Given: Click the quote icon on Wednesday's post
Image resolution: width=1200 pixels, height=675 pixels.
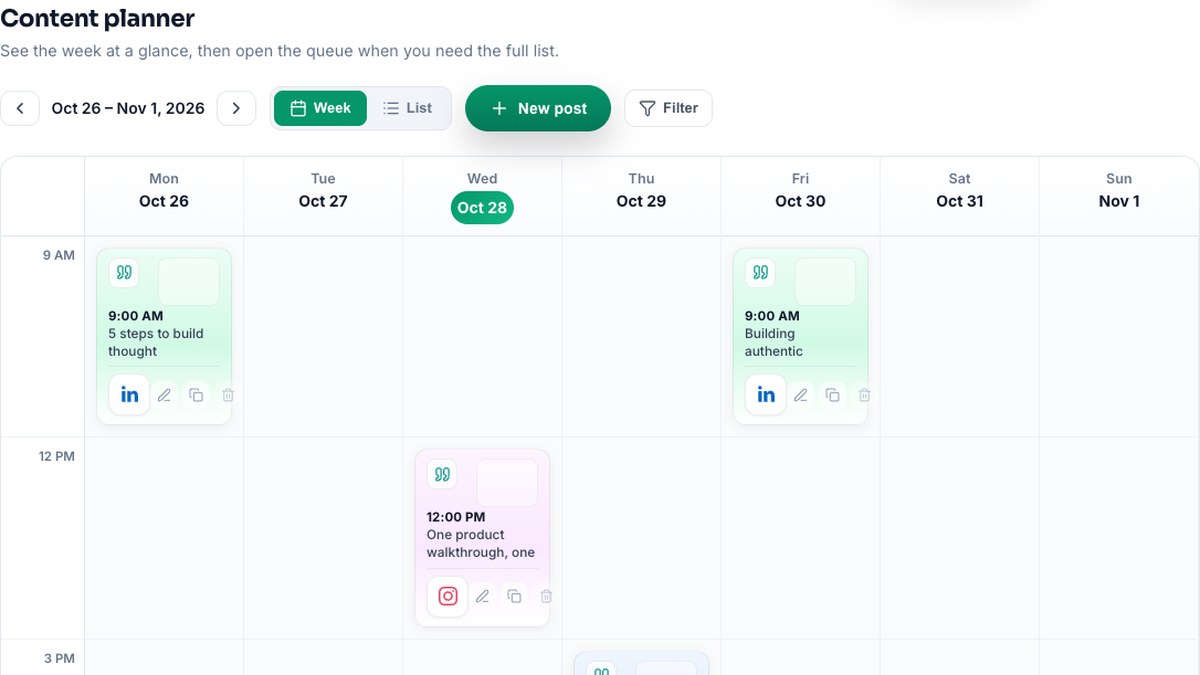Looking at the screenshot, I should point(442,474).
